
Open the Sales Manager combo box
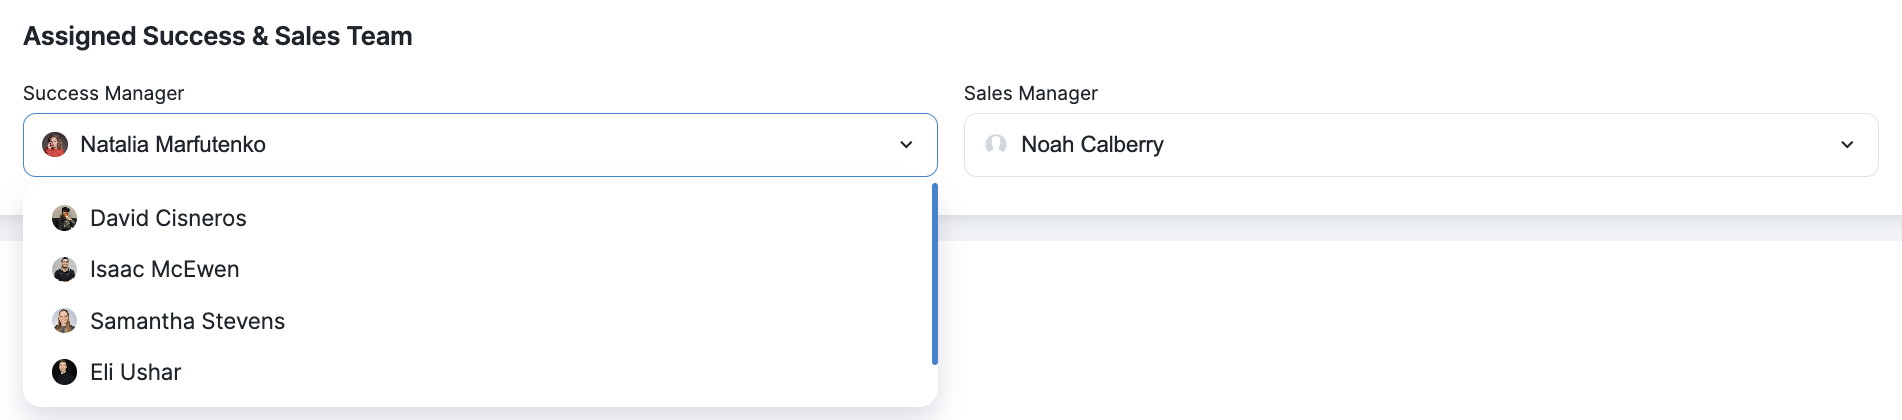(1420, 145)
